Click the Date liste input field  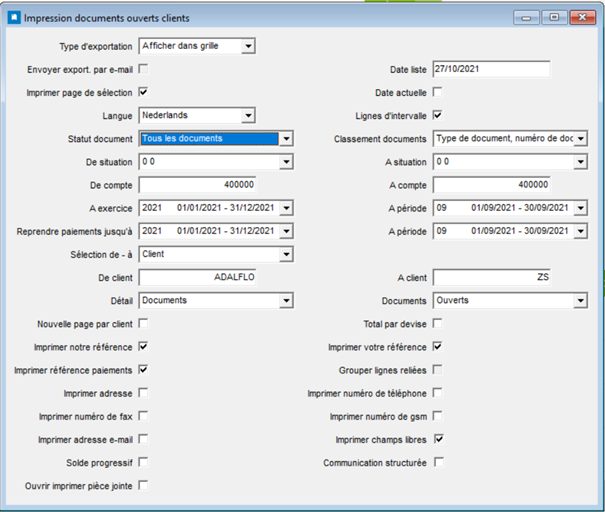pyautogui.click(x=492, y=69)
